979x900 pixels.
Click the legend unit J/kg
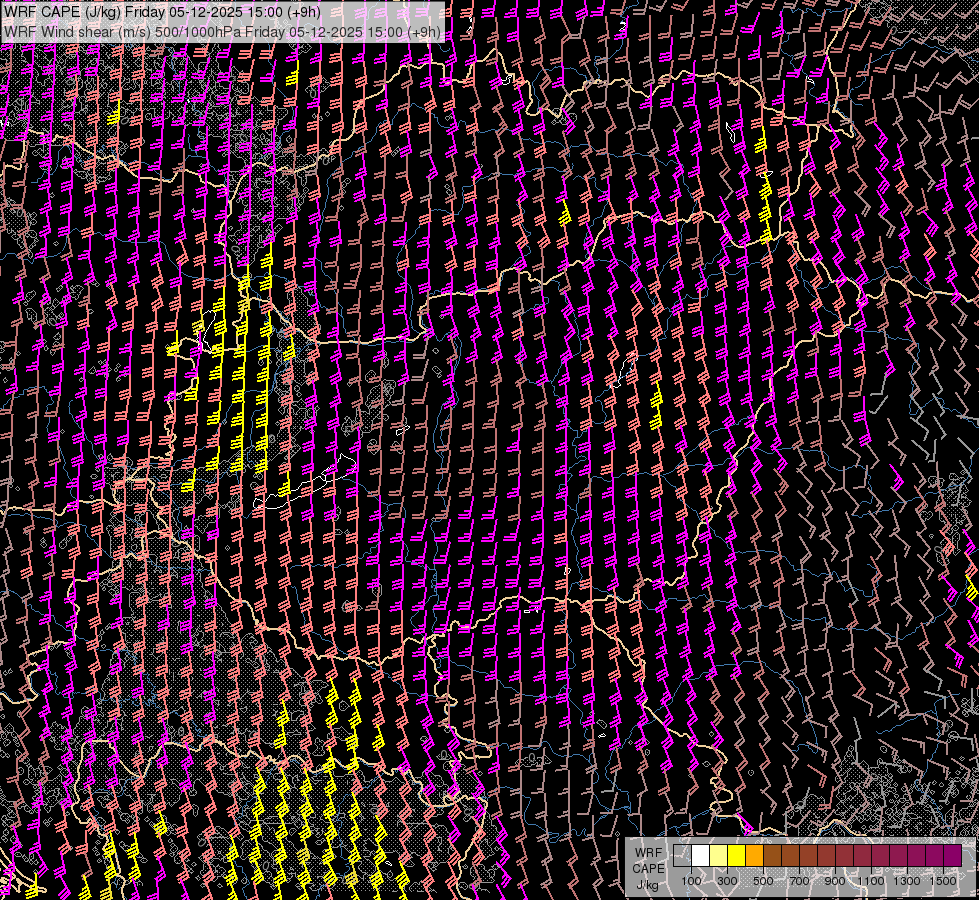click(647, 885)
